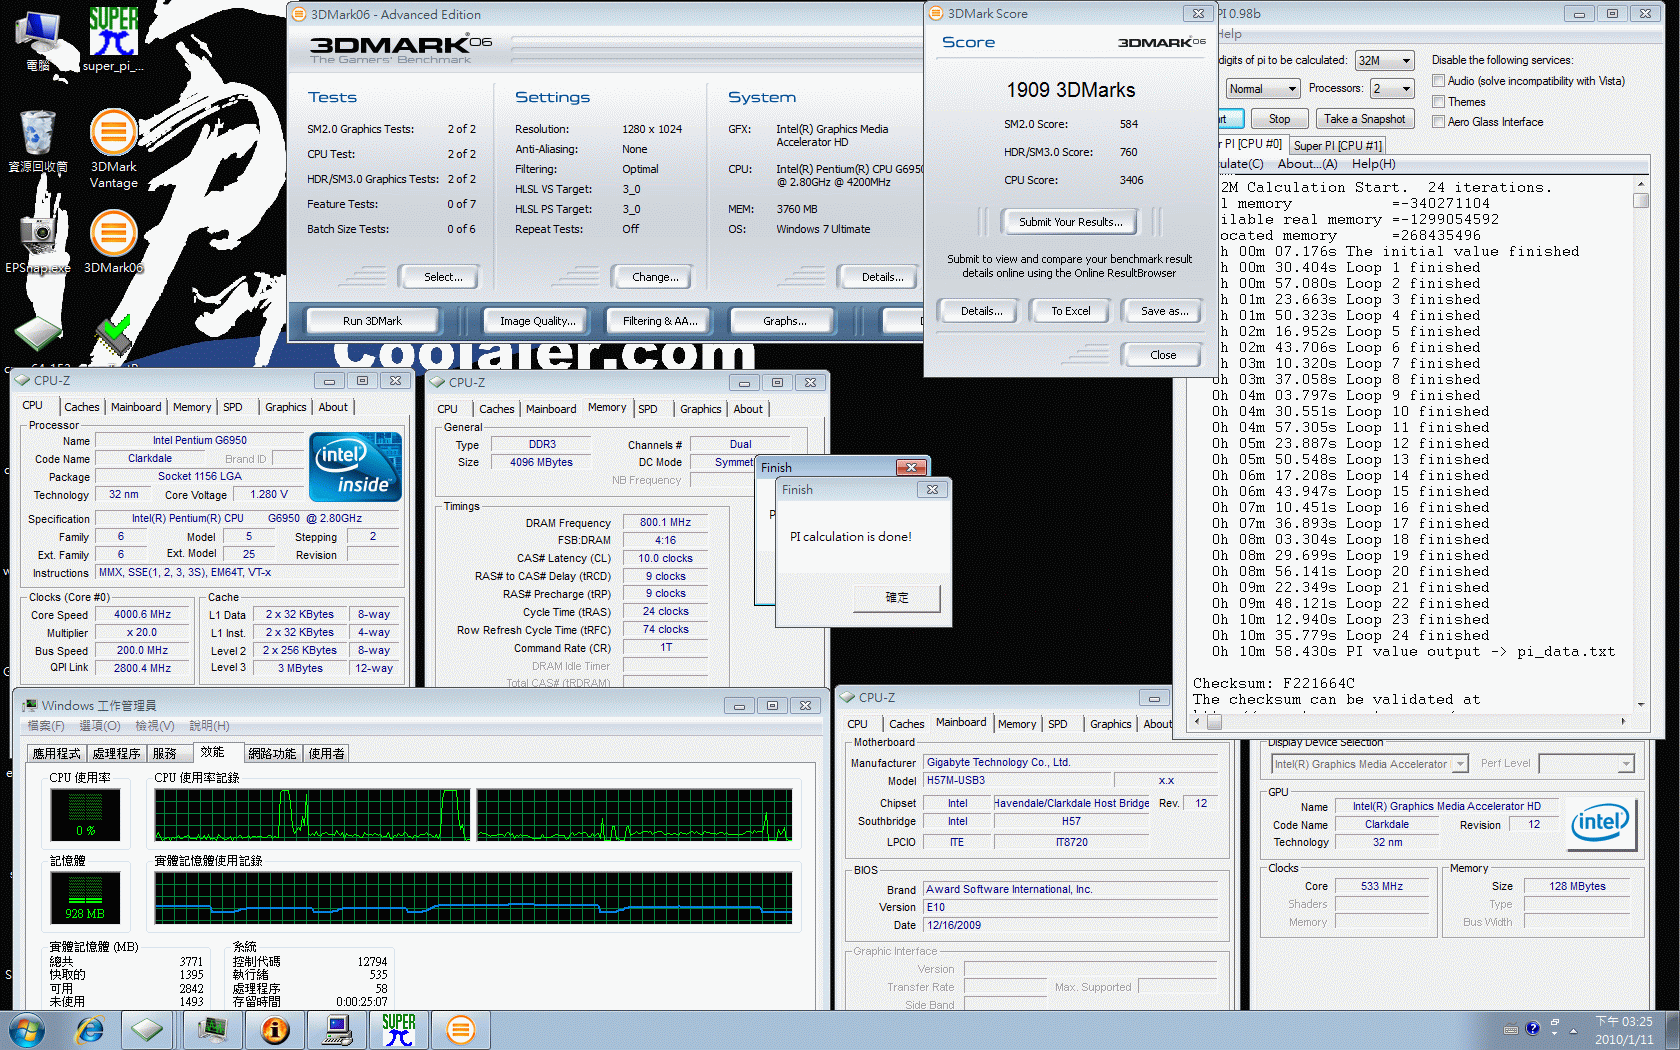Click the Intel inside logo in CPU-Z
The image size is (1680, 1050).
point(356,467)
